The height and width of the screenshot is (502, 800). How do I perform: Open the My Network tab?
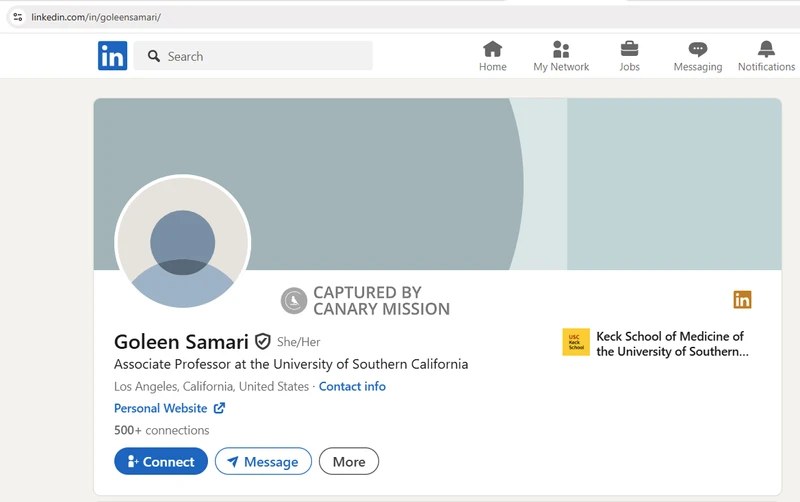561,56
